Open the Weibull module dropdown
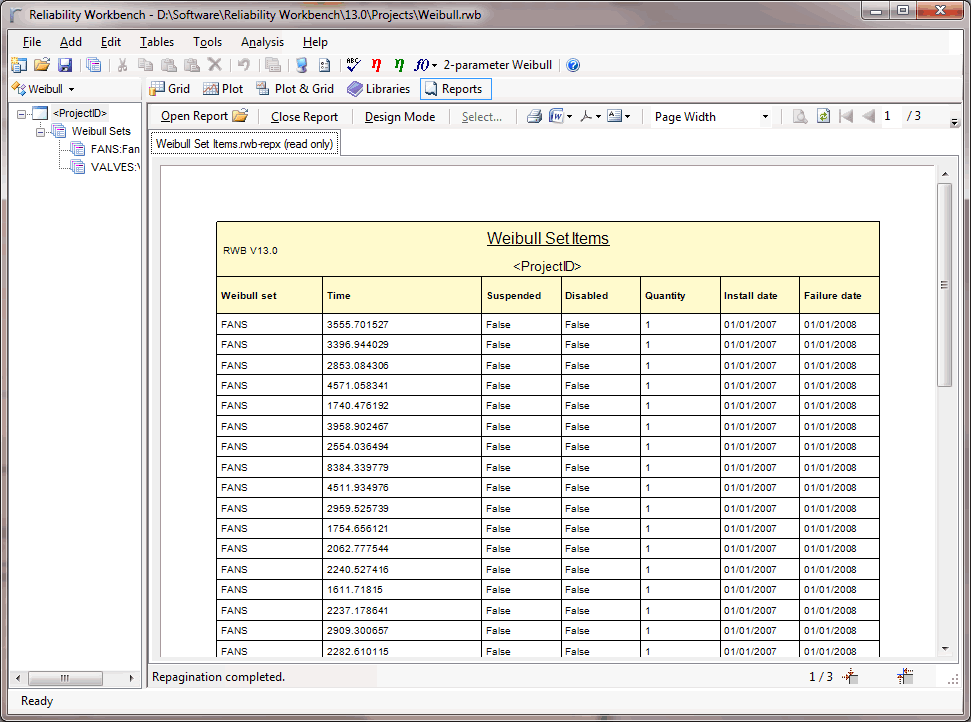This screenshot has width=971, height=722. point(43,89)
